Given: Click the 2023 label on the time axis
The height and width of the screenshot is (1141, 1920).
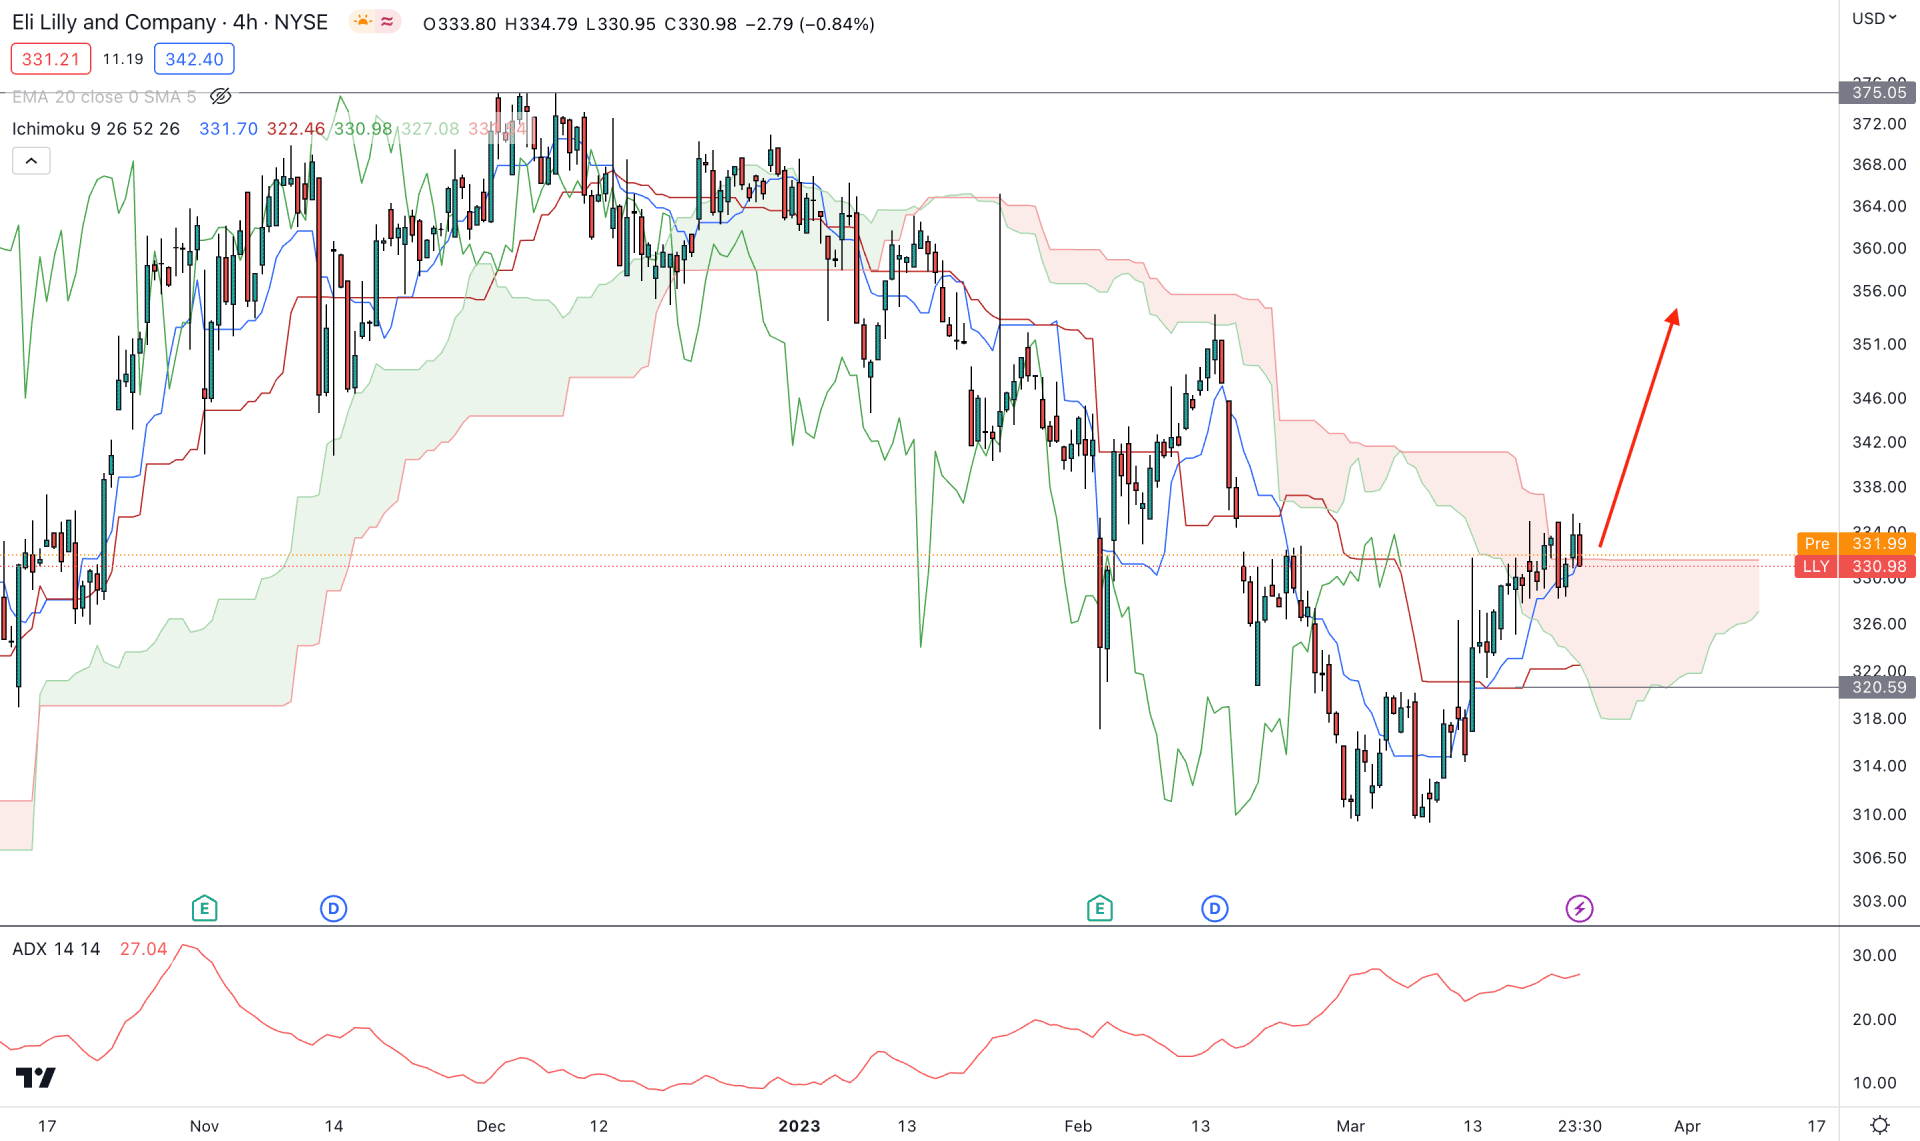Looking at the screenshot, I should [799, 1126].
